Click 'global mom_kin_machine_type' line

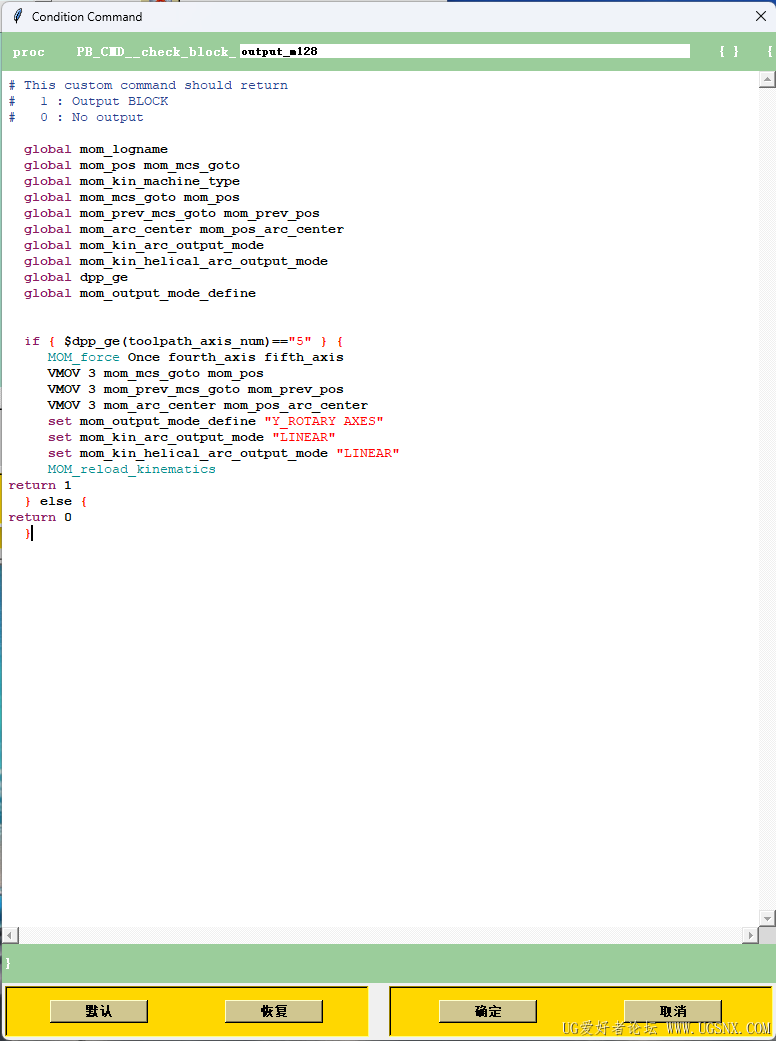coord(131,181)
